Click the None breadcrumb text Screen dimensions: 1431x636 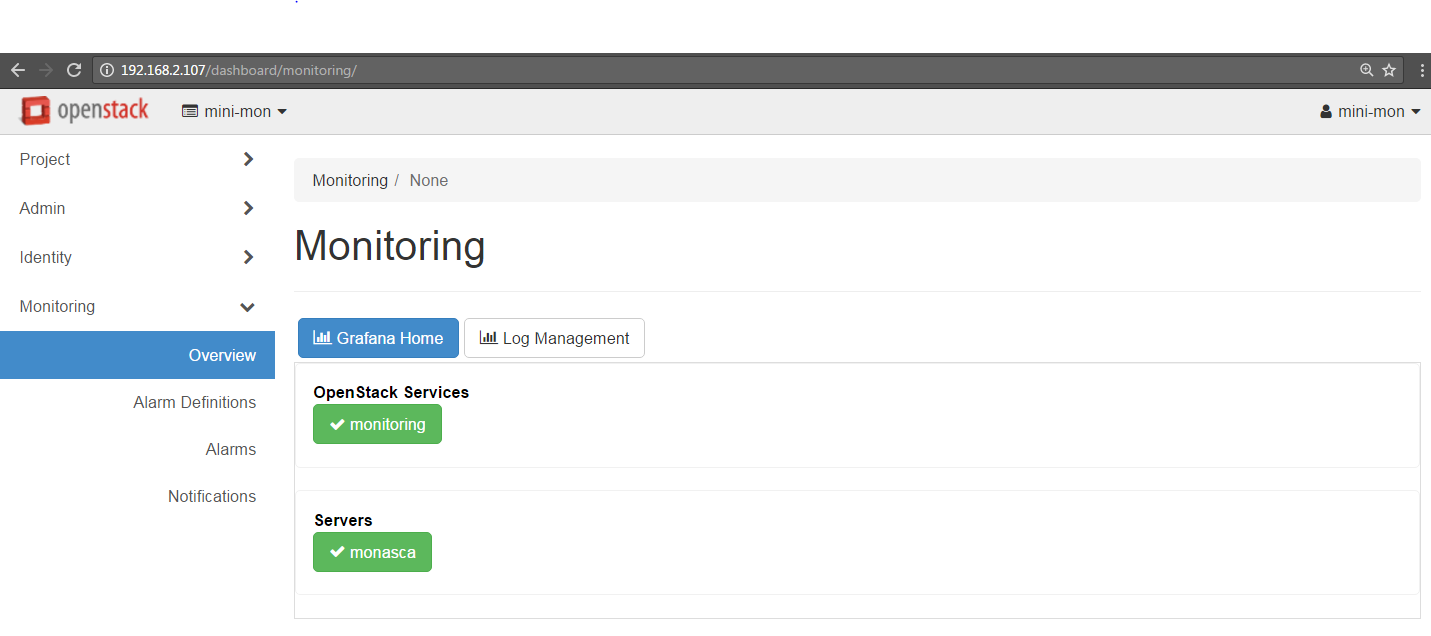coord(429,180)
